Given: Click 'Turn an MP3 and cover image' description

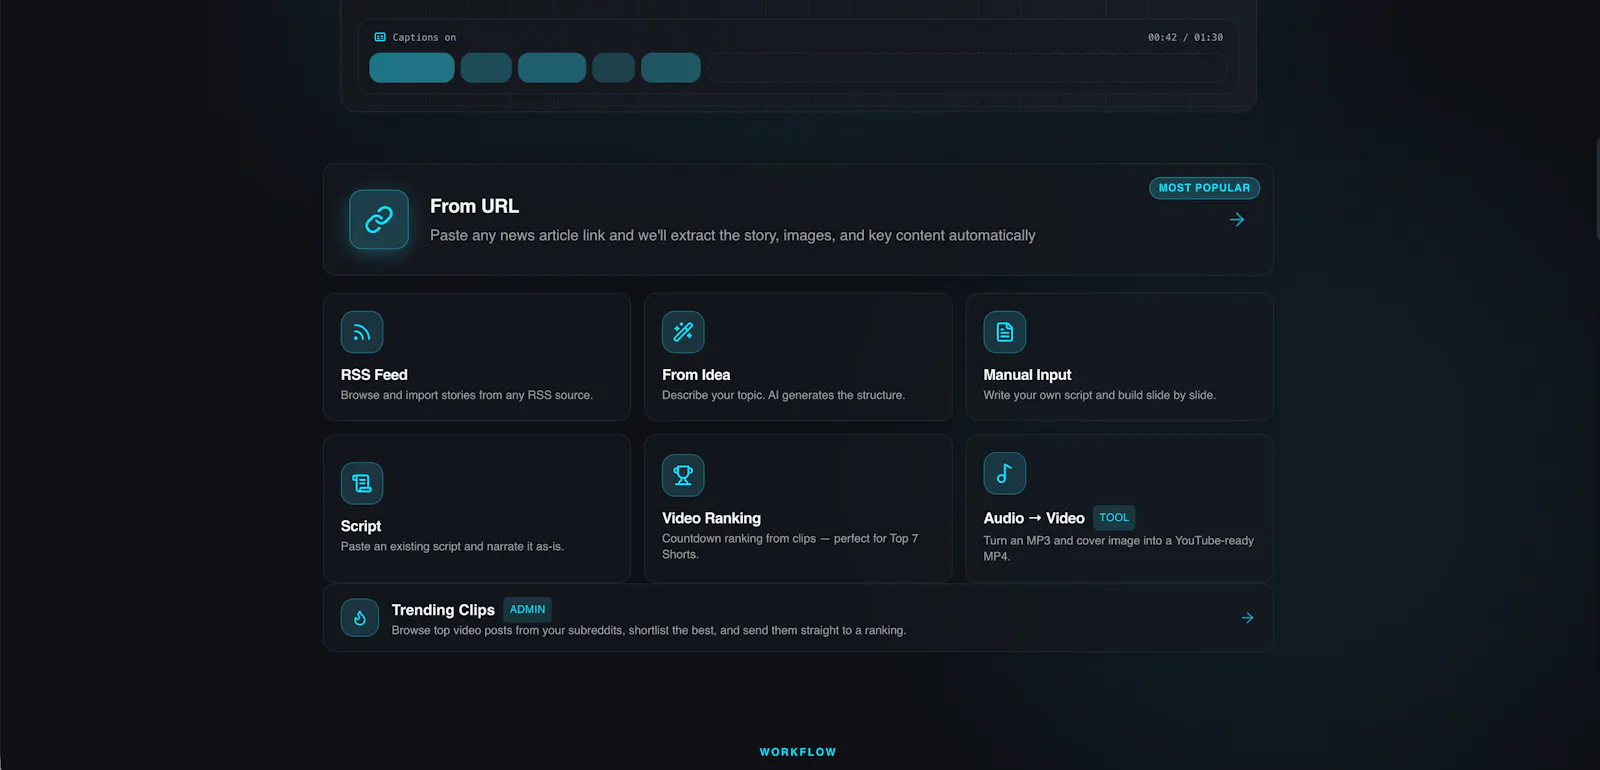Looking at the screenshot, I should coord(1118,548).
